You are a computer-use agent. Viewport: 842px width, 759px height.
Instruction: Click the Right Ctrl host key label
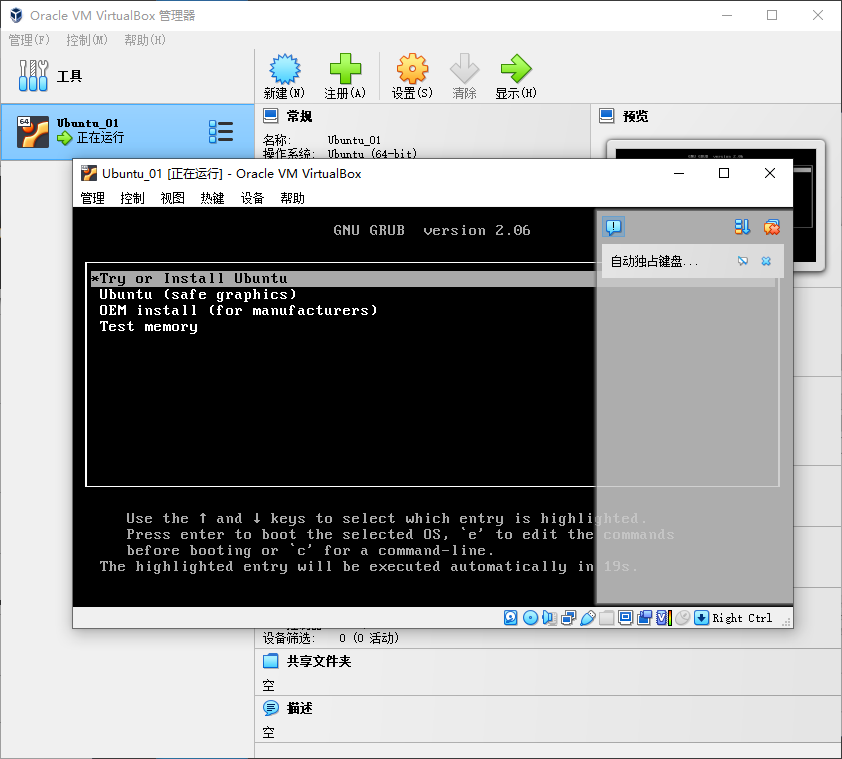tap(742, 618)
